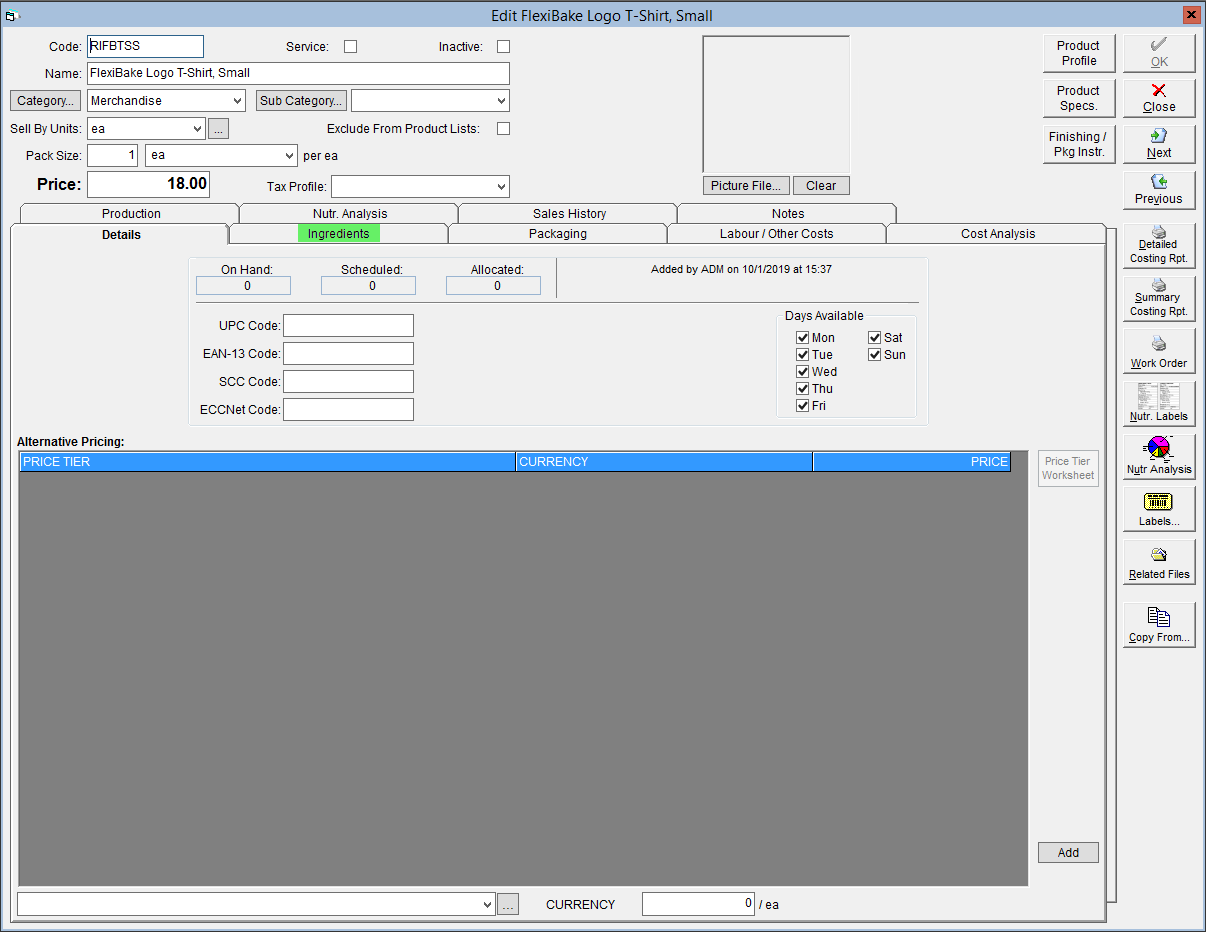The height and width of the screenshot is (932, 1206).
Task: Switch to the Labour / Other Costs tab
Action: [x=776, y=233]
